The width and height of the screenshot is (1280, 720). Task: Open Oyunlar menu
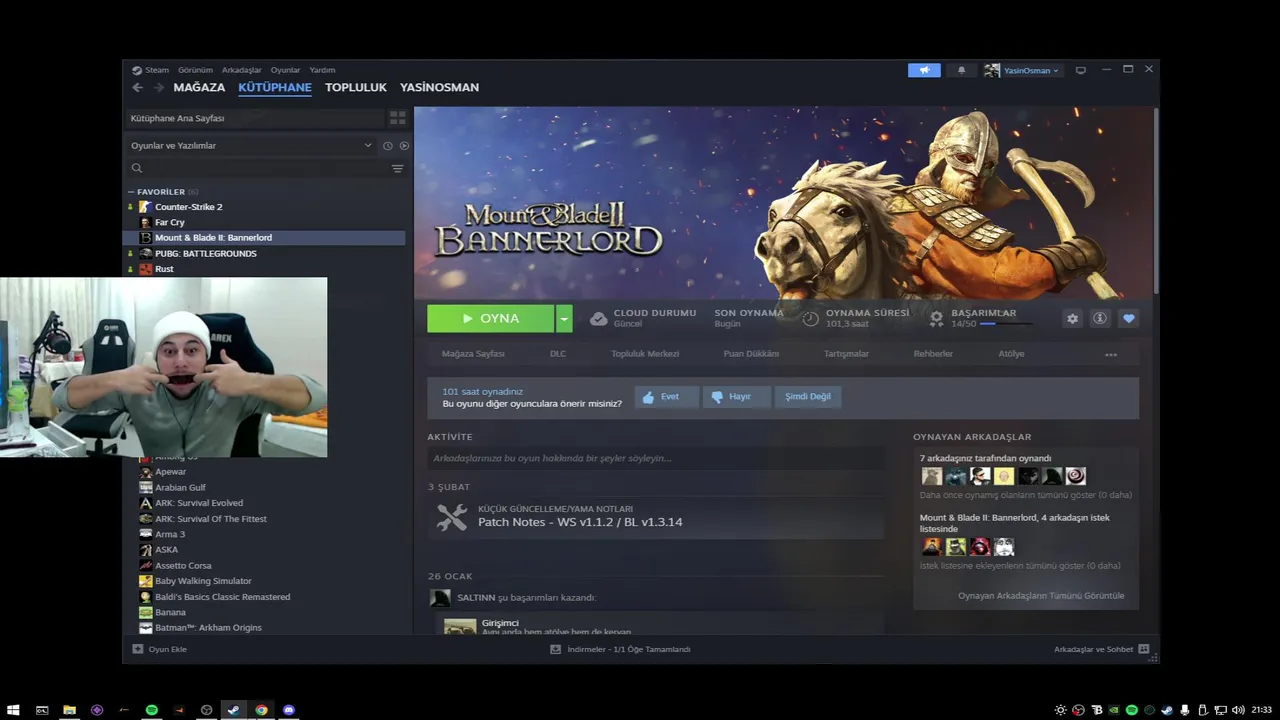285,70
